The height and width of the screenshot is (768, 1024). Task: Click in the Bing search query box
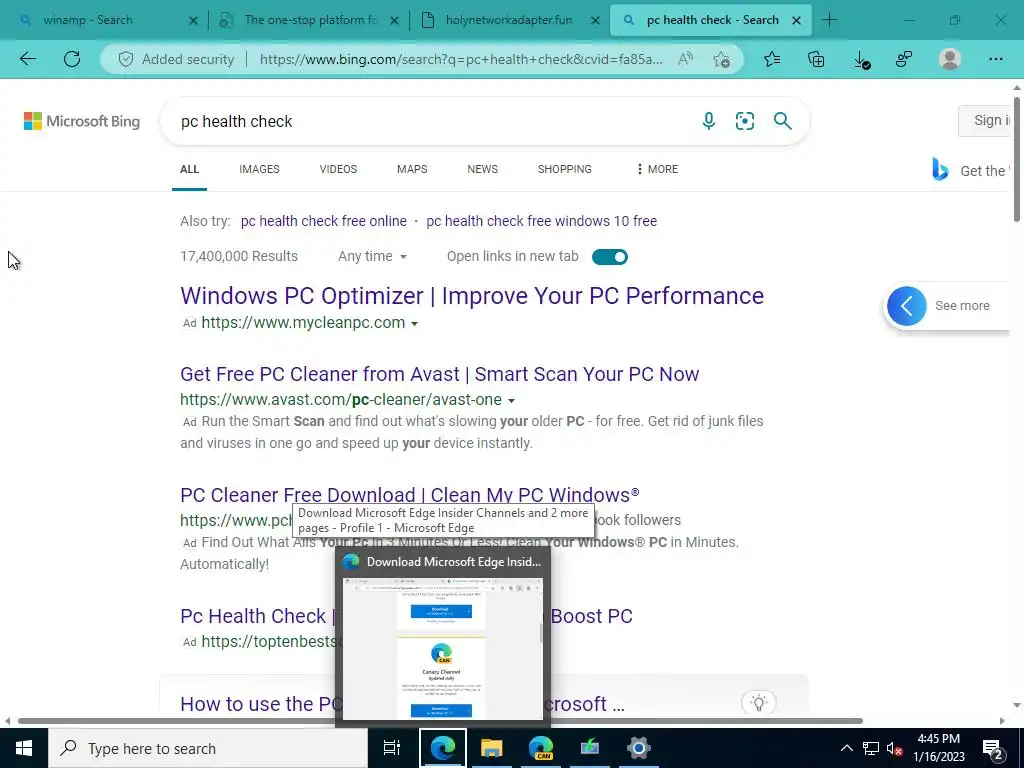pyautogui.click(x=431, y=121)
